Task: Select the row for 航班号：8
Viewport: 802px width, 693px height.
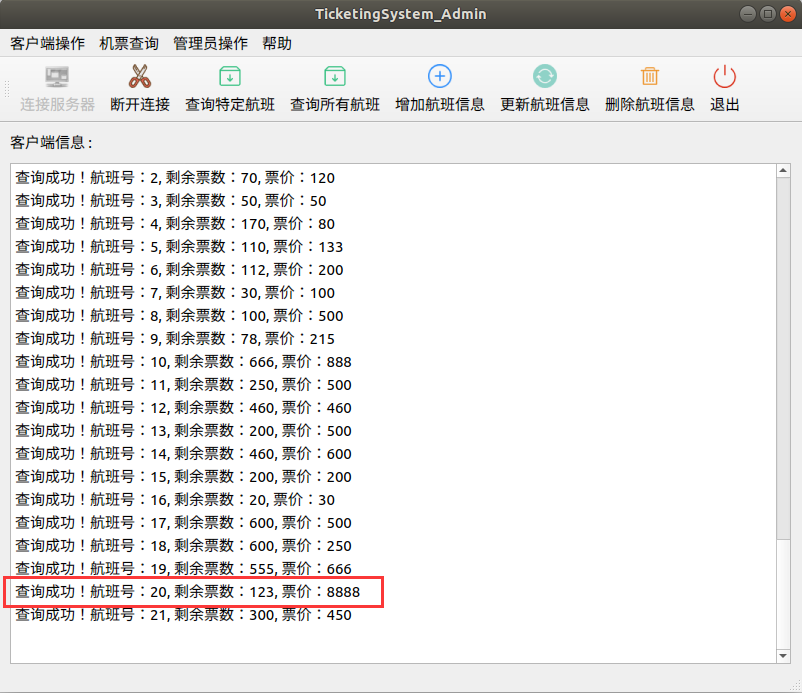Action: pos(179,316)
